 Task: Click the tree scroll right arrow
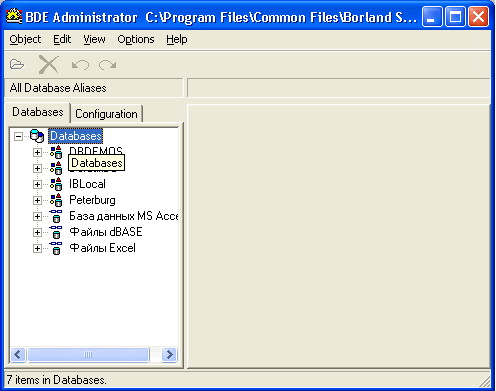pos(169,354)
